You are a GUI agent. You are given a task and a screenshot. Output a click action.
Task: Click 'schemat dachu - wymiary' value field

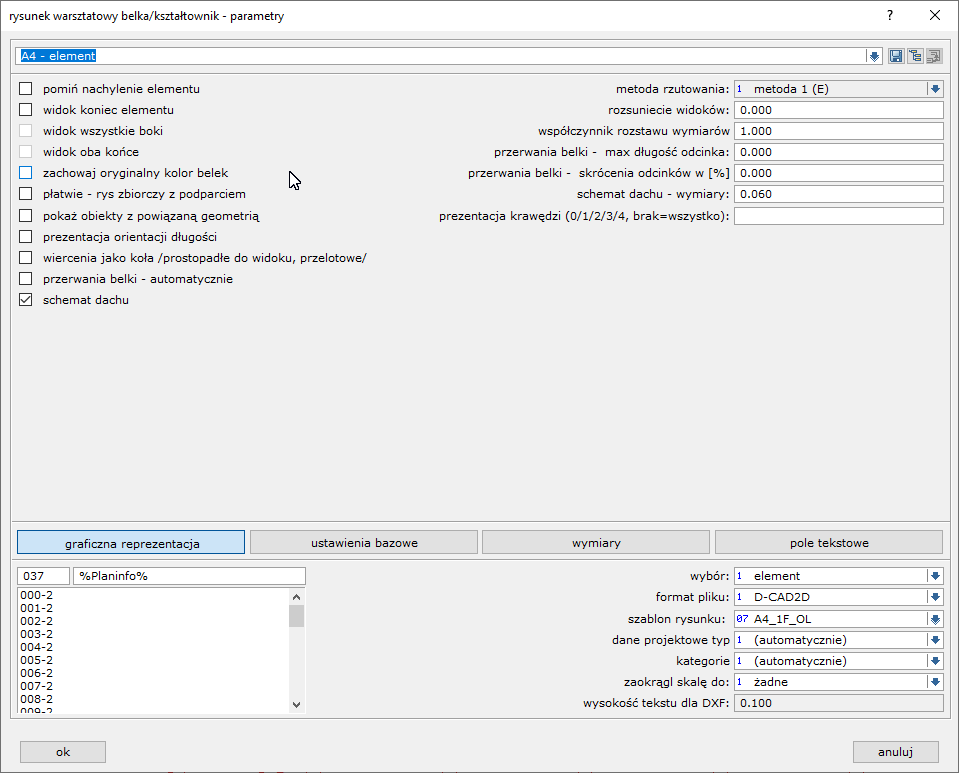(839, 194)
